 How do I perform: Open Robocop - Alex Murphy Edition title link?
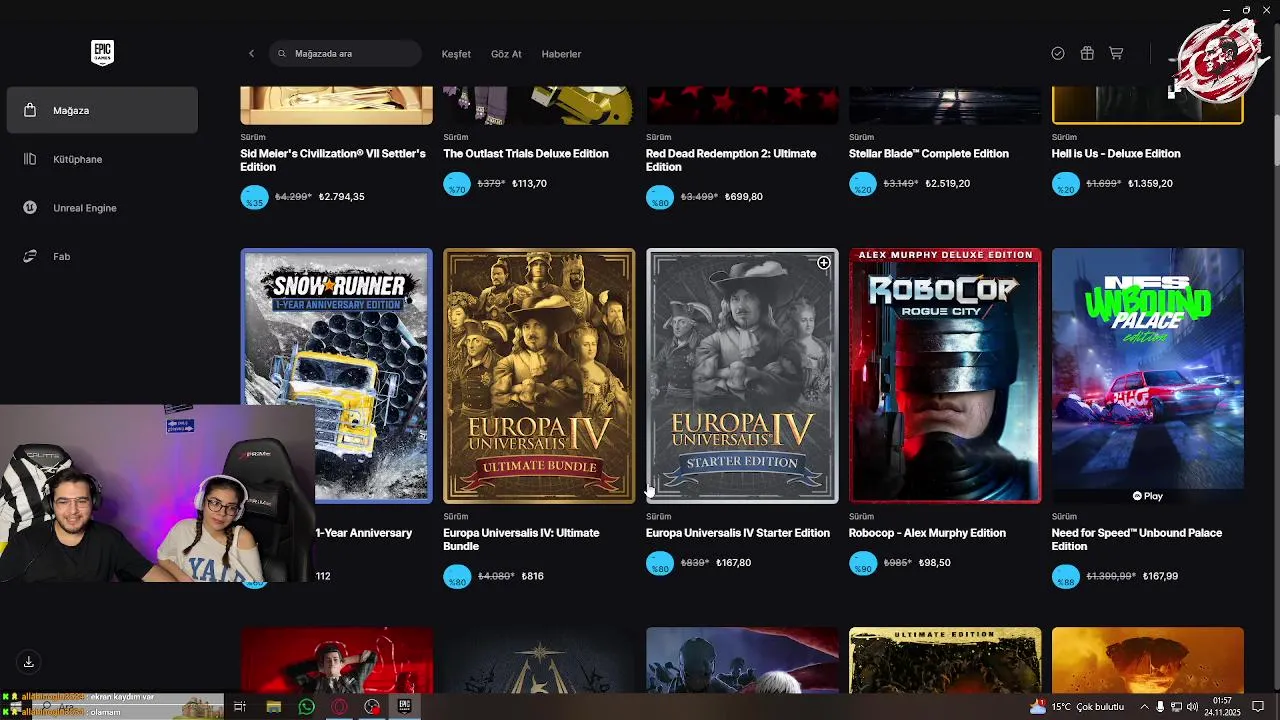tap(927, 533)
